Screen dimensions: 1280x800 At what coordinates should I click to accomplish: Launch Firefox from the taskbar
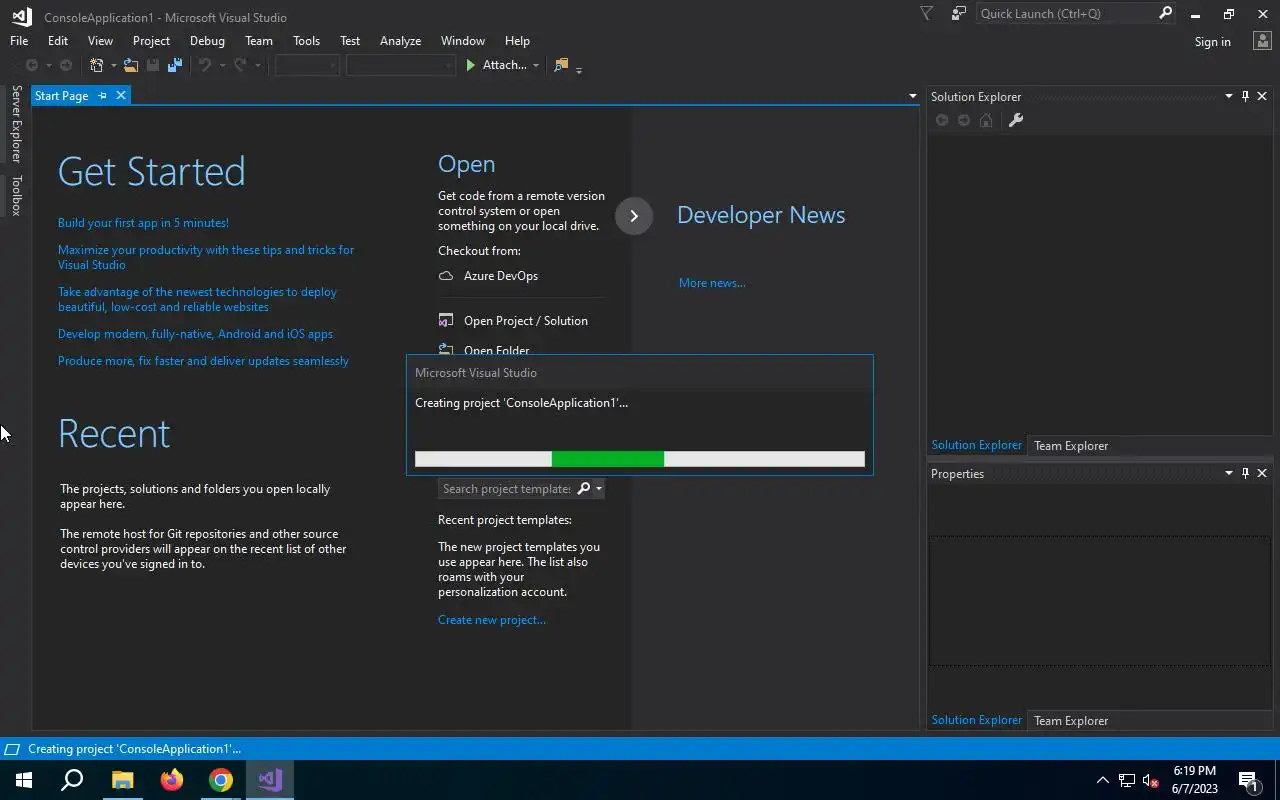[x=172, y=780]
